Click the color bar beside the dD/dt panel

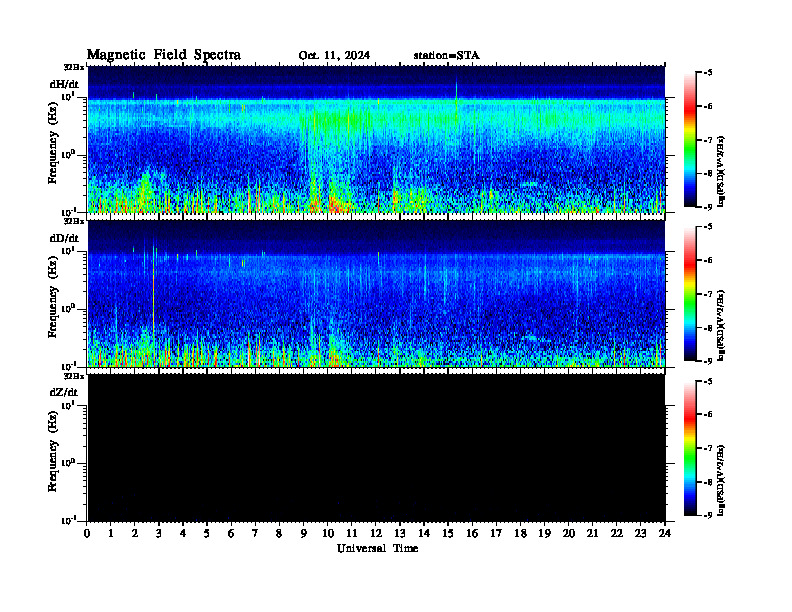click(x=690, y=294)
